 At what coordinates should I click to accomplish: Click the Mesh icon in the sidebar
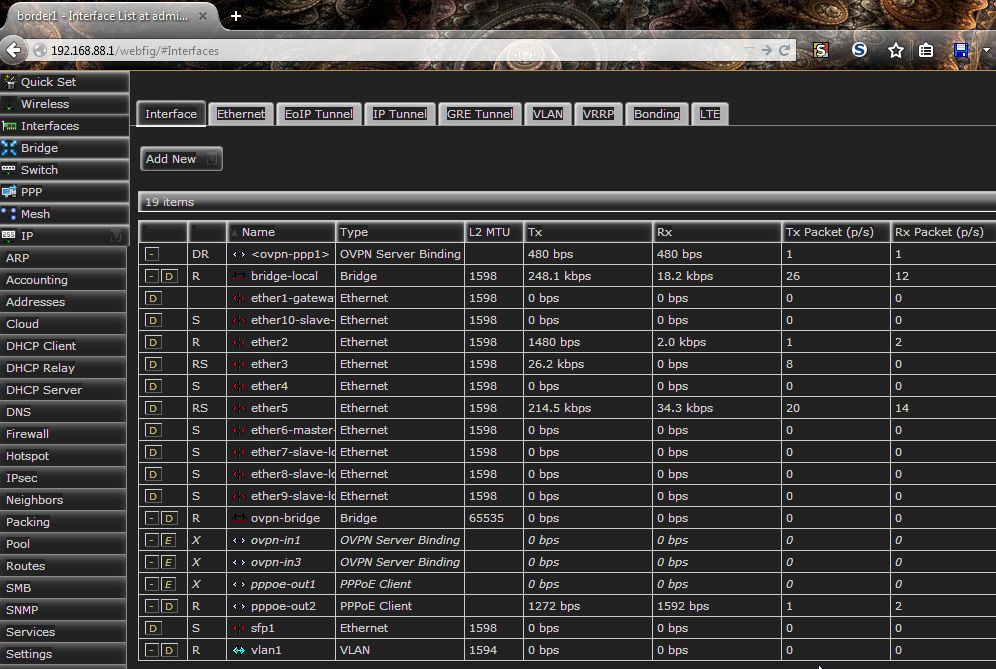pos(10,214)
